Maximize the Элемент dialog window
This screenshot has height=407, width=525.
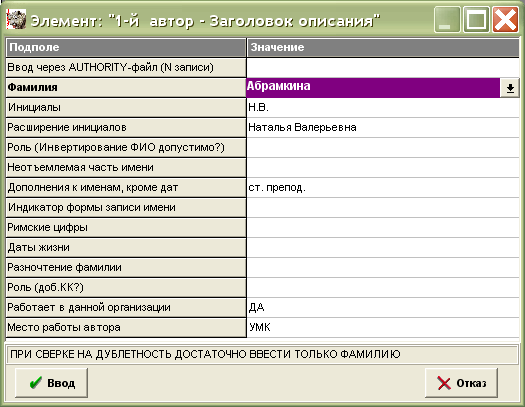pos(476,19)
